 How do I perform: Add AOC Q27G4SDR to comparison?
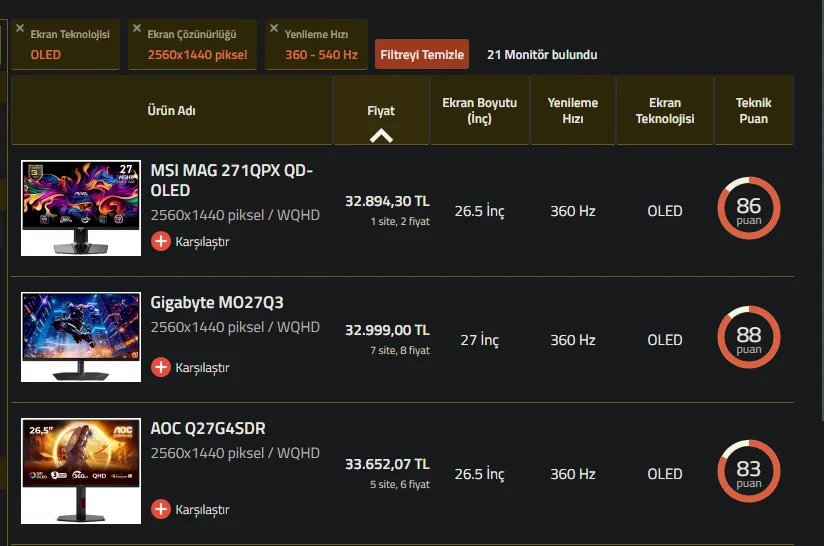coord(190,509)
